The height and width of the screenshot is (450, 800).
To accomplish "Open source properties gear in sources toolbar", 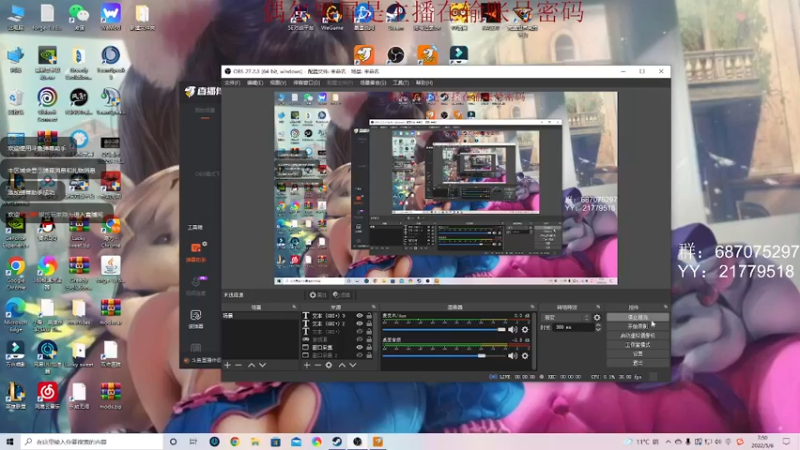I will click(329, 365).
